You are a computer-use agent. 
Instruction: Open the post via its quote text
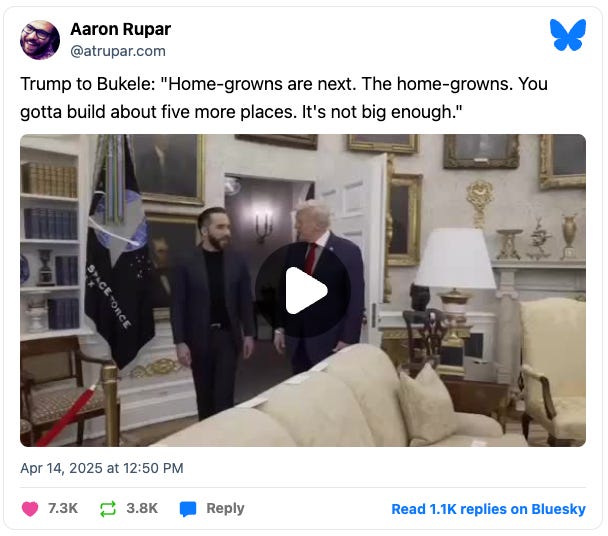284,98
